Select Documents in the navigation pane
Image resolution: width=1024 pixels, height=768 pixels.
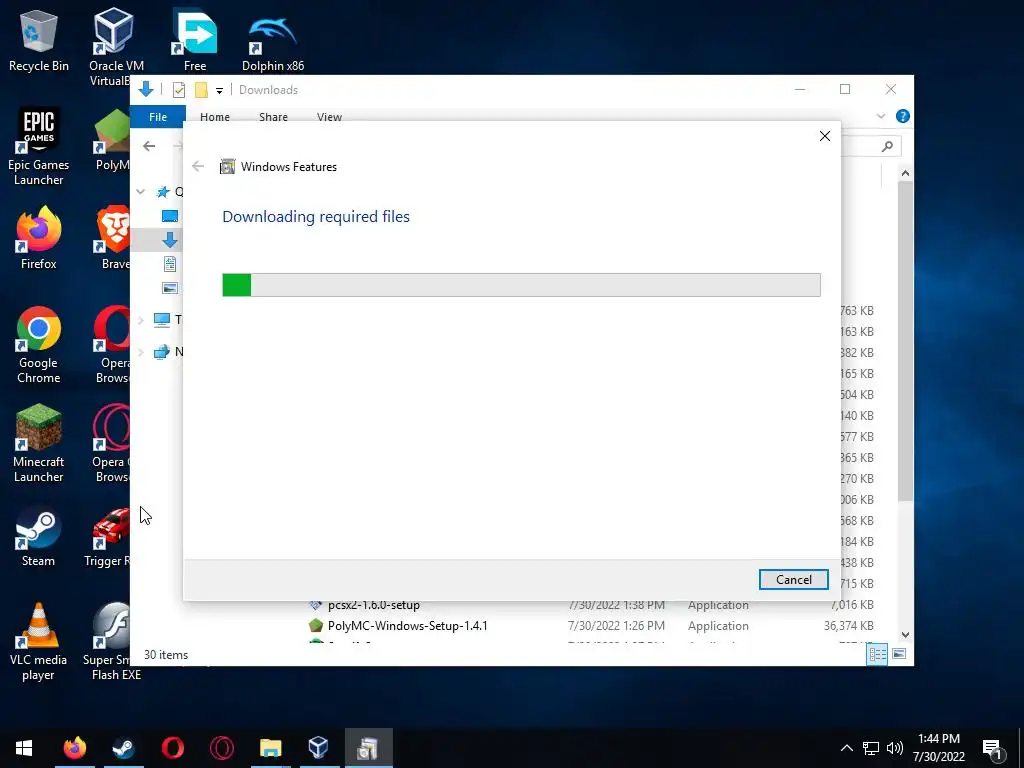(x=170, y=264)
